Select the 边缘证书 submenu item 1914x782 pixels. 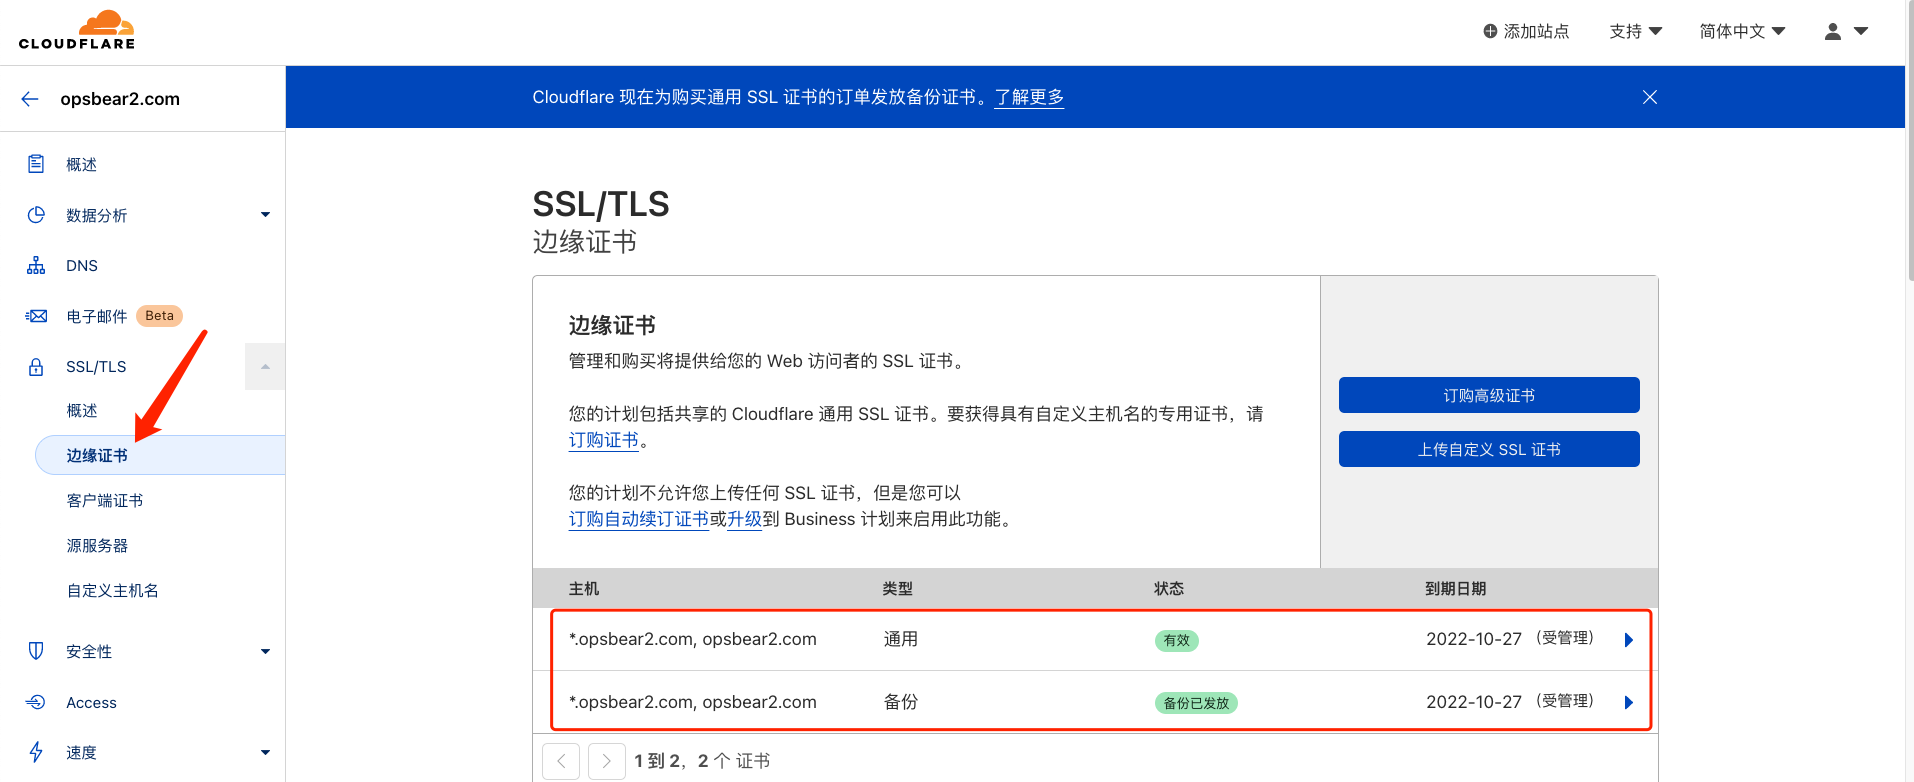160,455
